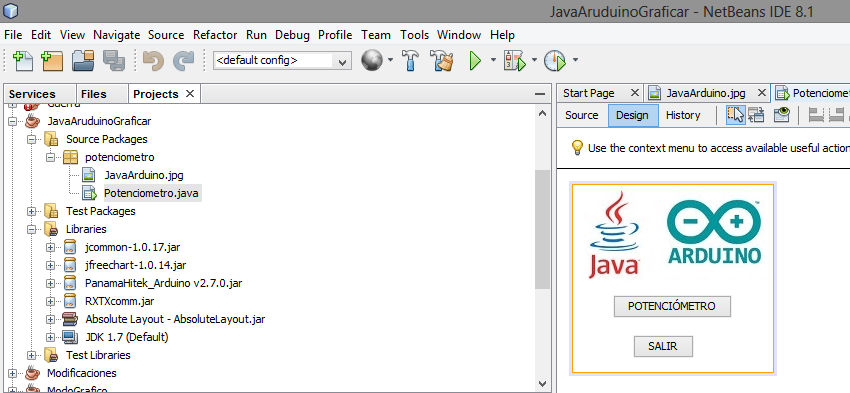The height and width of the screenshot is (393, 850).
Task: Click the Profile Project clock icon
Action: pyautogui.click(x=555, y=60)
